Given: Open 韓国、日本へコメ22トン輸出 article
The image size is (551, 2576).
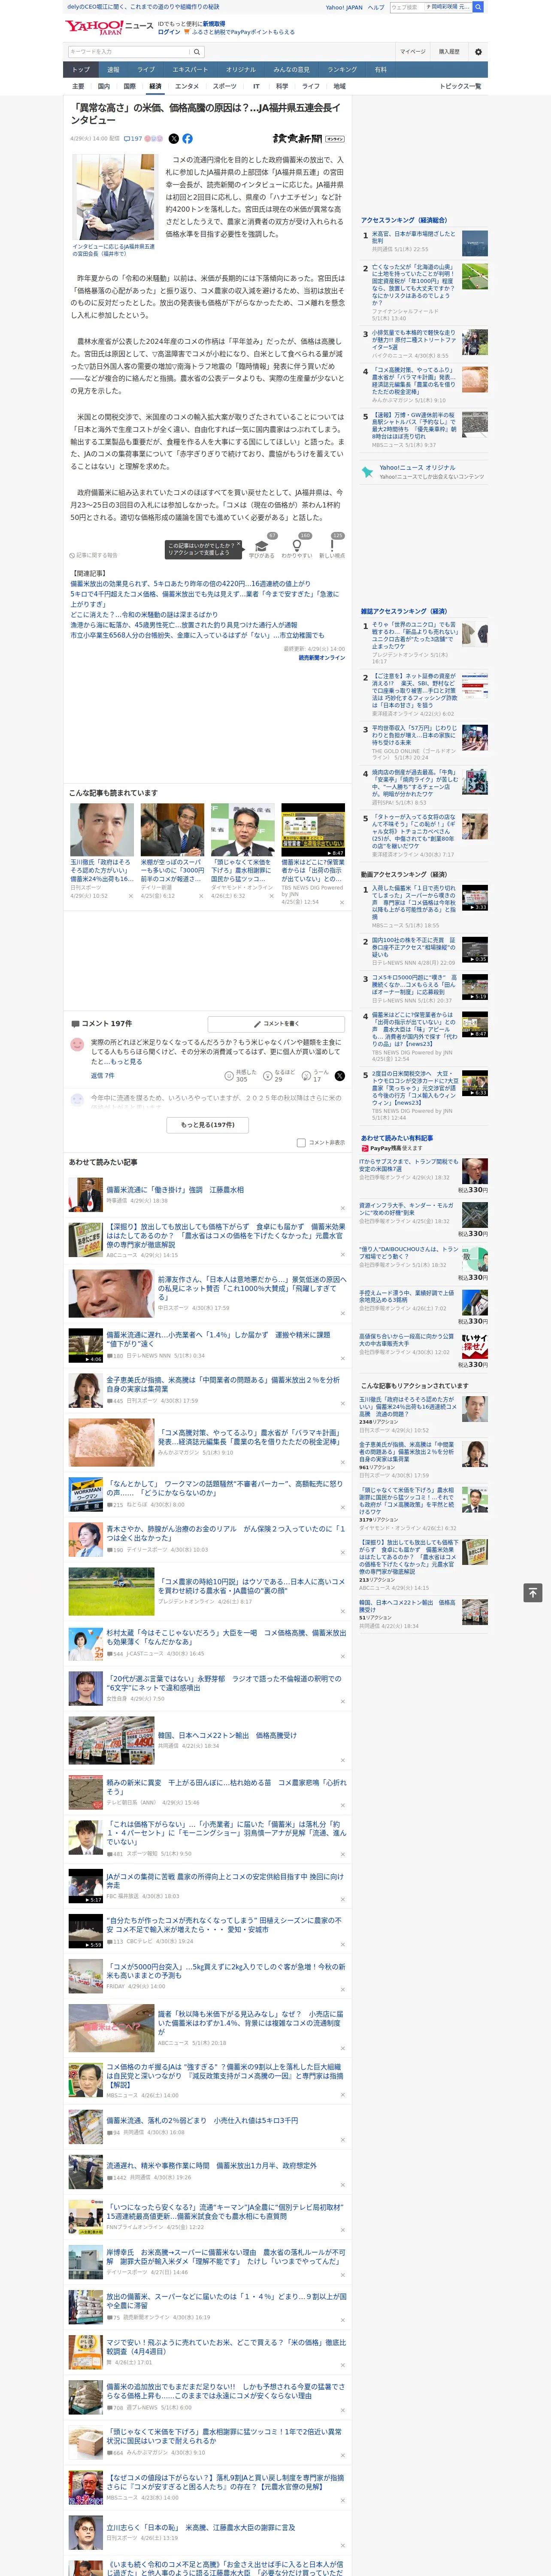Looking at the screenshot, I should coord(227,1735).
